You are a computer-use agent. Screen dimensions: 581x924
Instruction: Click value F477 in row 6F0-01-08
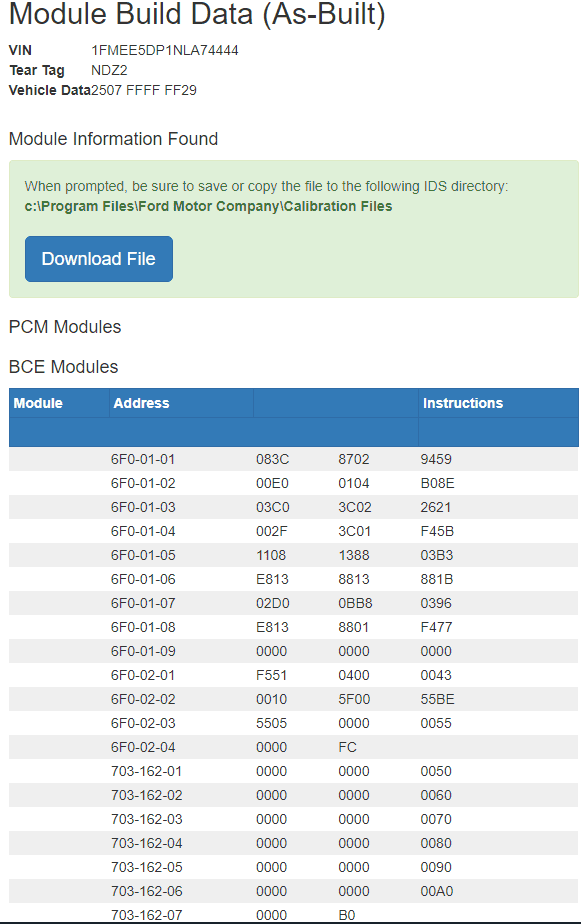pyautogui.click(x=436, y=627)
